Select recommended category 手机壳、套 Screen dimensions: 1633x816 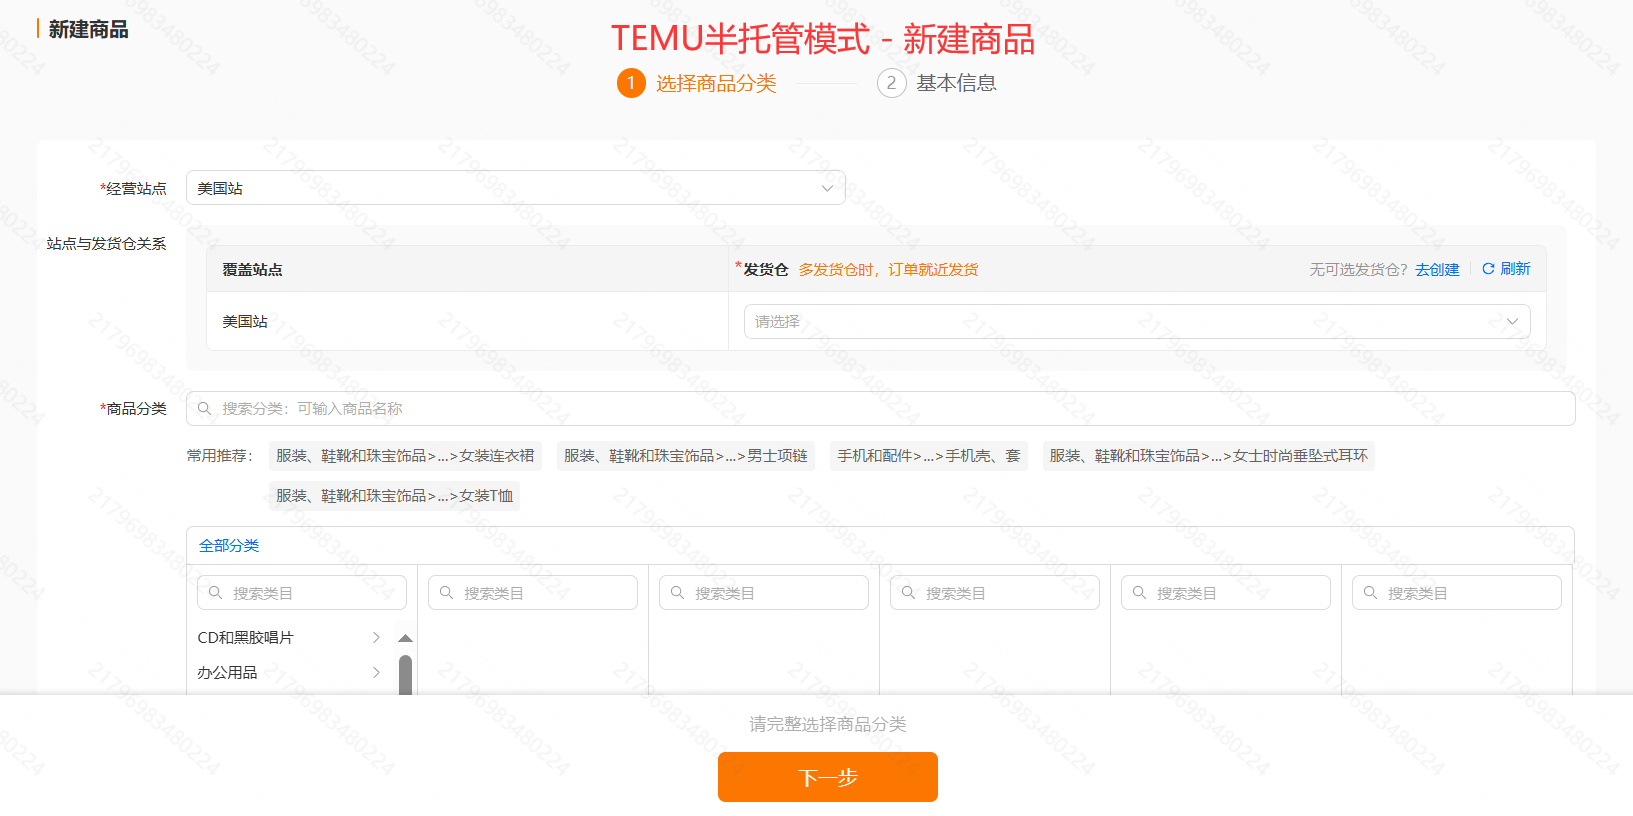click(929, 456)
